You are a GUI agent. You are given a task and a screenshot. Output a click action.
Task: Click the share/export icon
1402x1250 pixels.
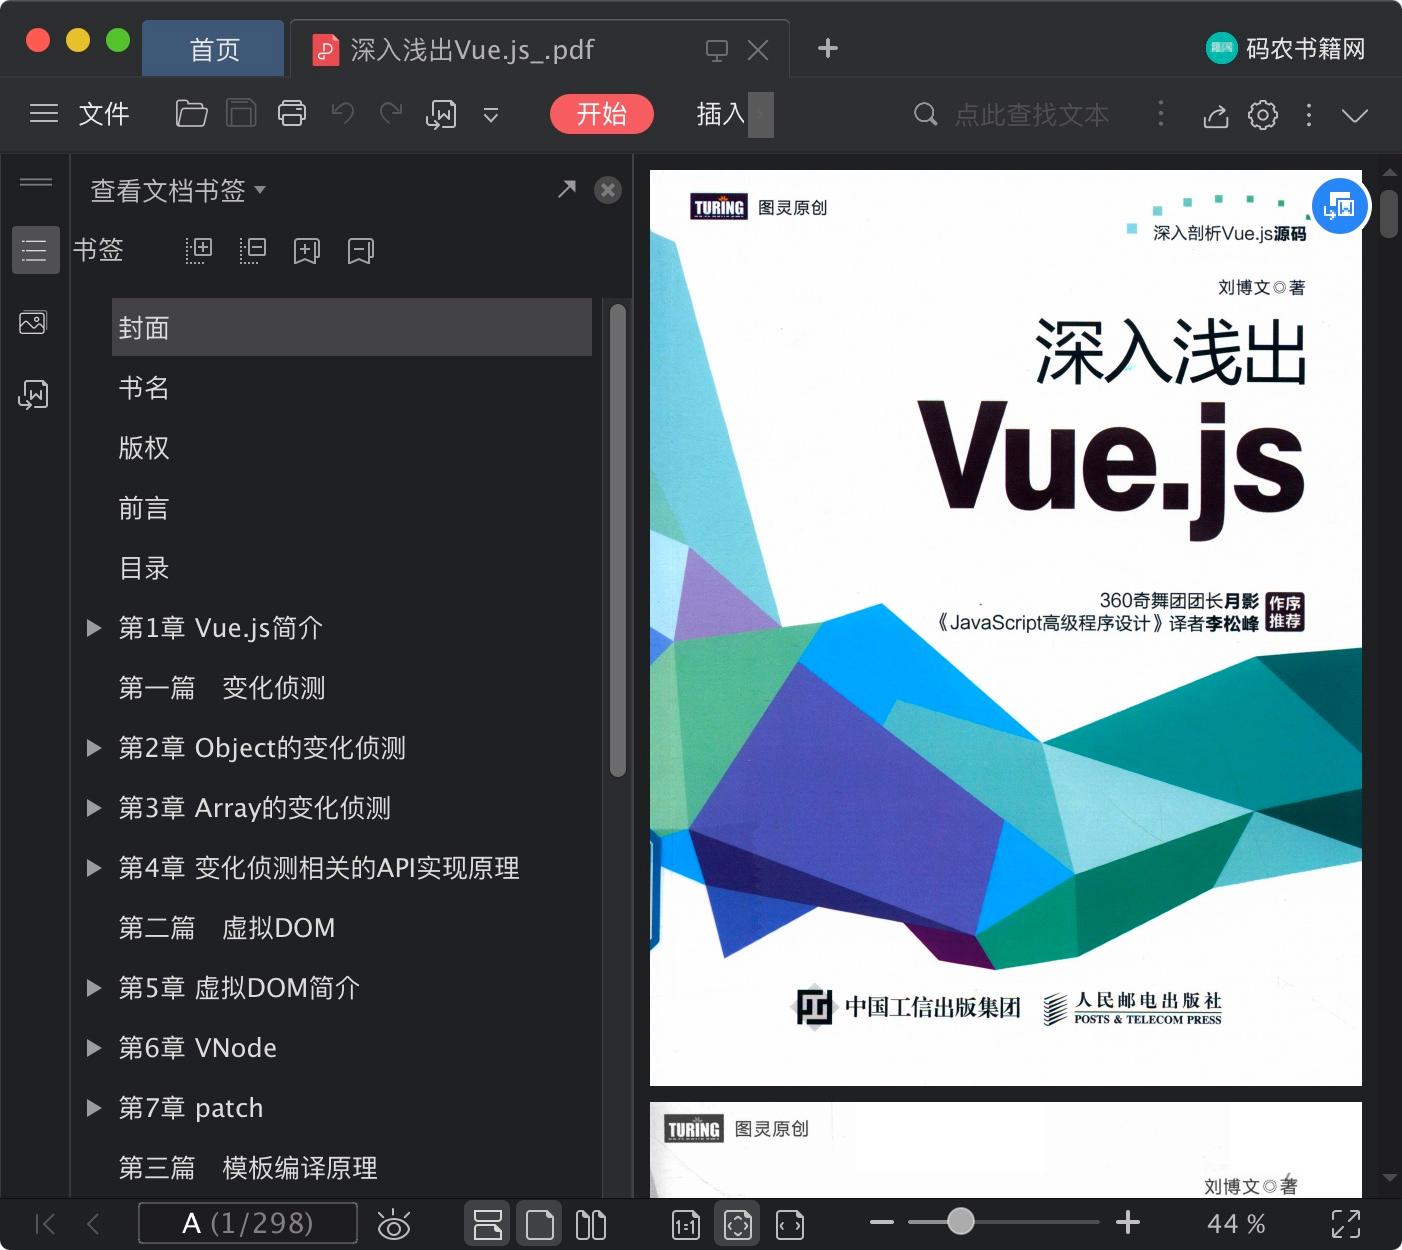[x=1215, y=115]
